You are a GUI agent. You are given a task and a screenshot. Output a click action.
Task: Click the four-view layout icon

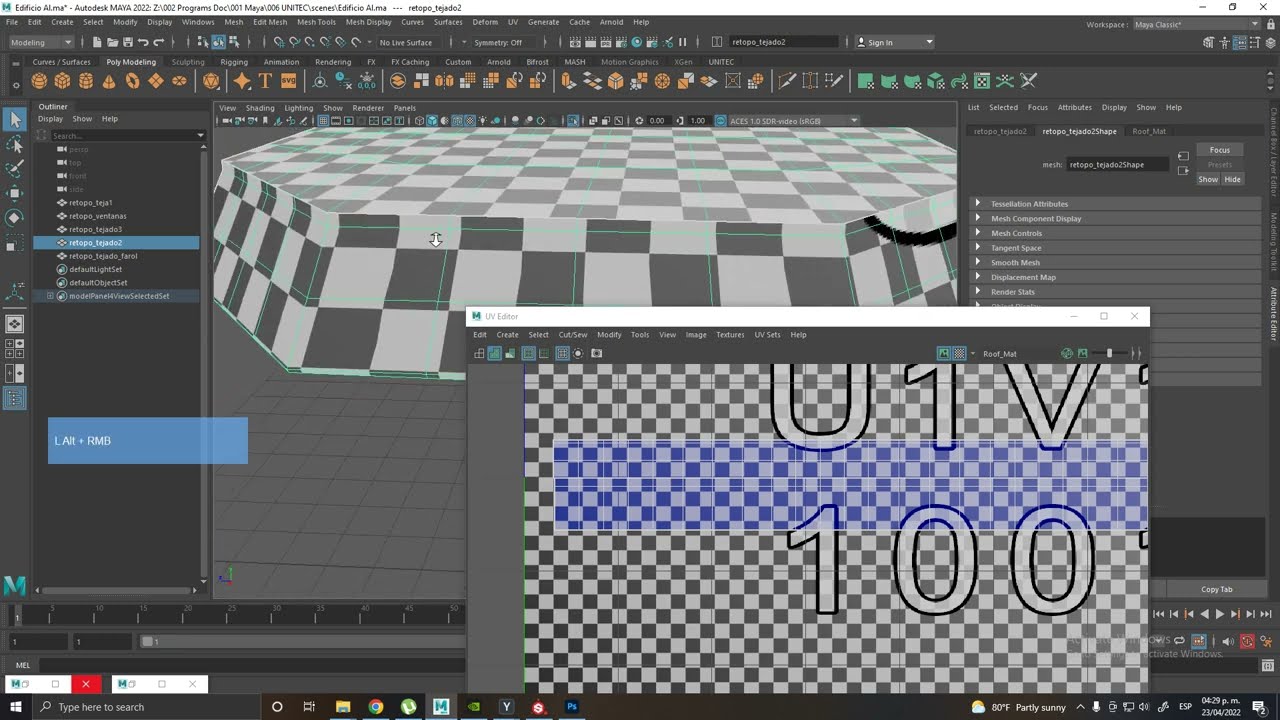14,349
